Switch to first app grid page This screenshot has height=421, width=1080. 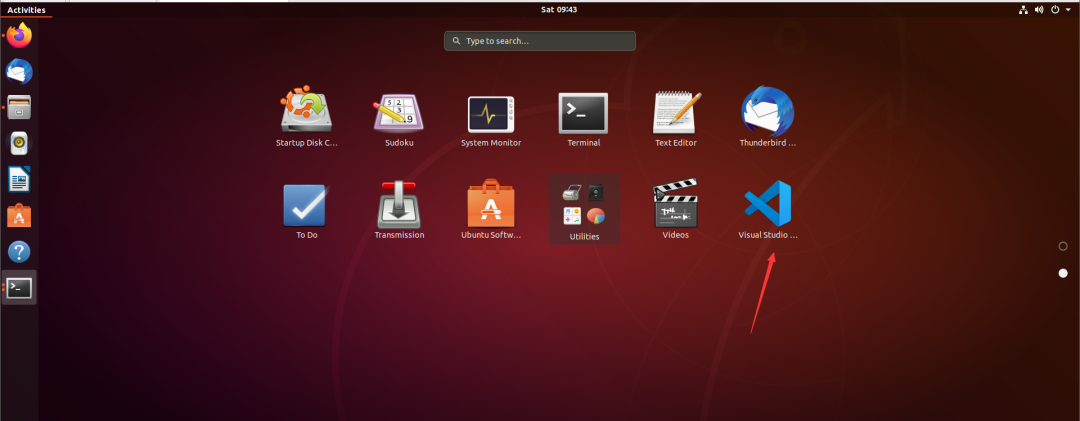click(1063, 246)
